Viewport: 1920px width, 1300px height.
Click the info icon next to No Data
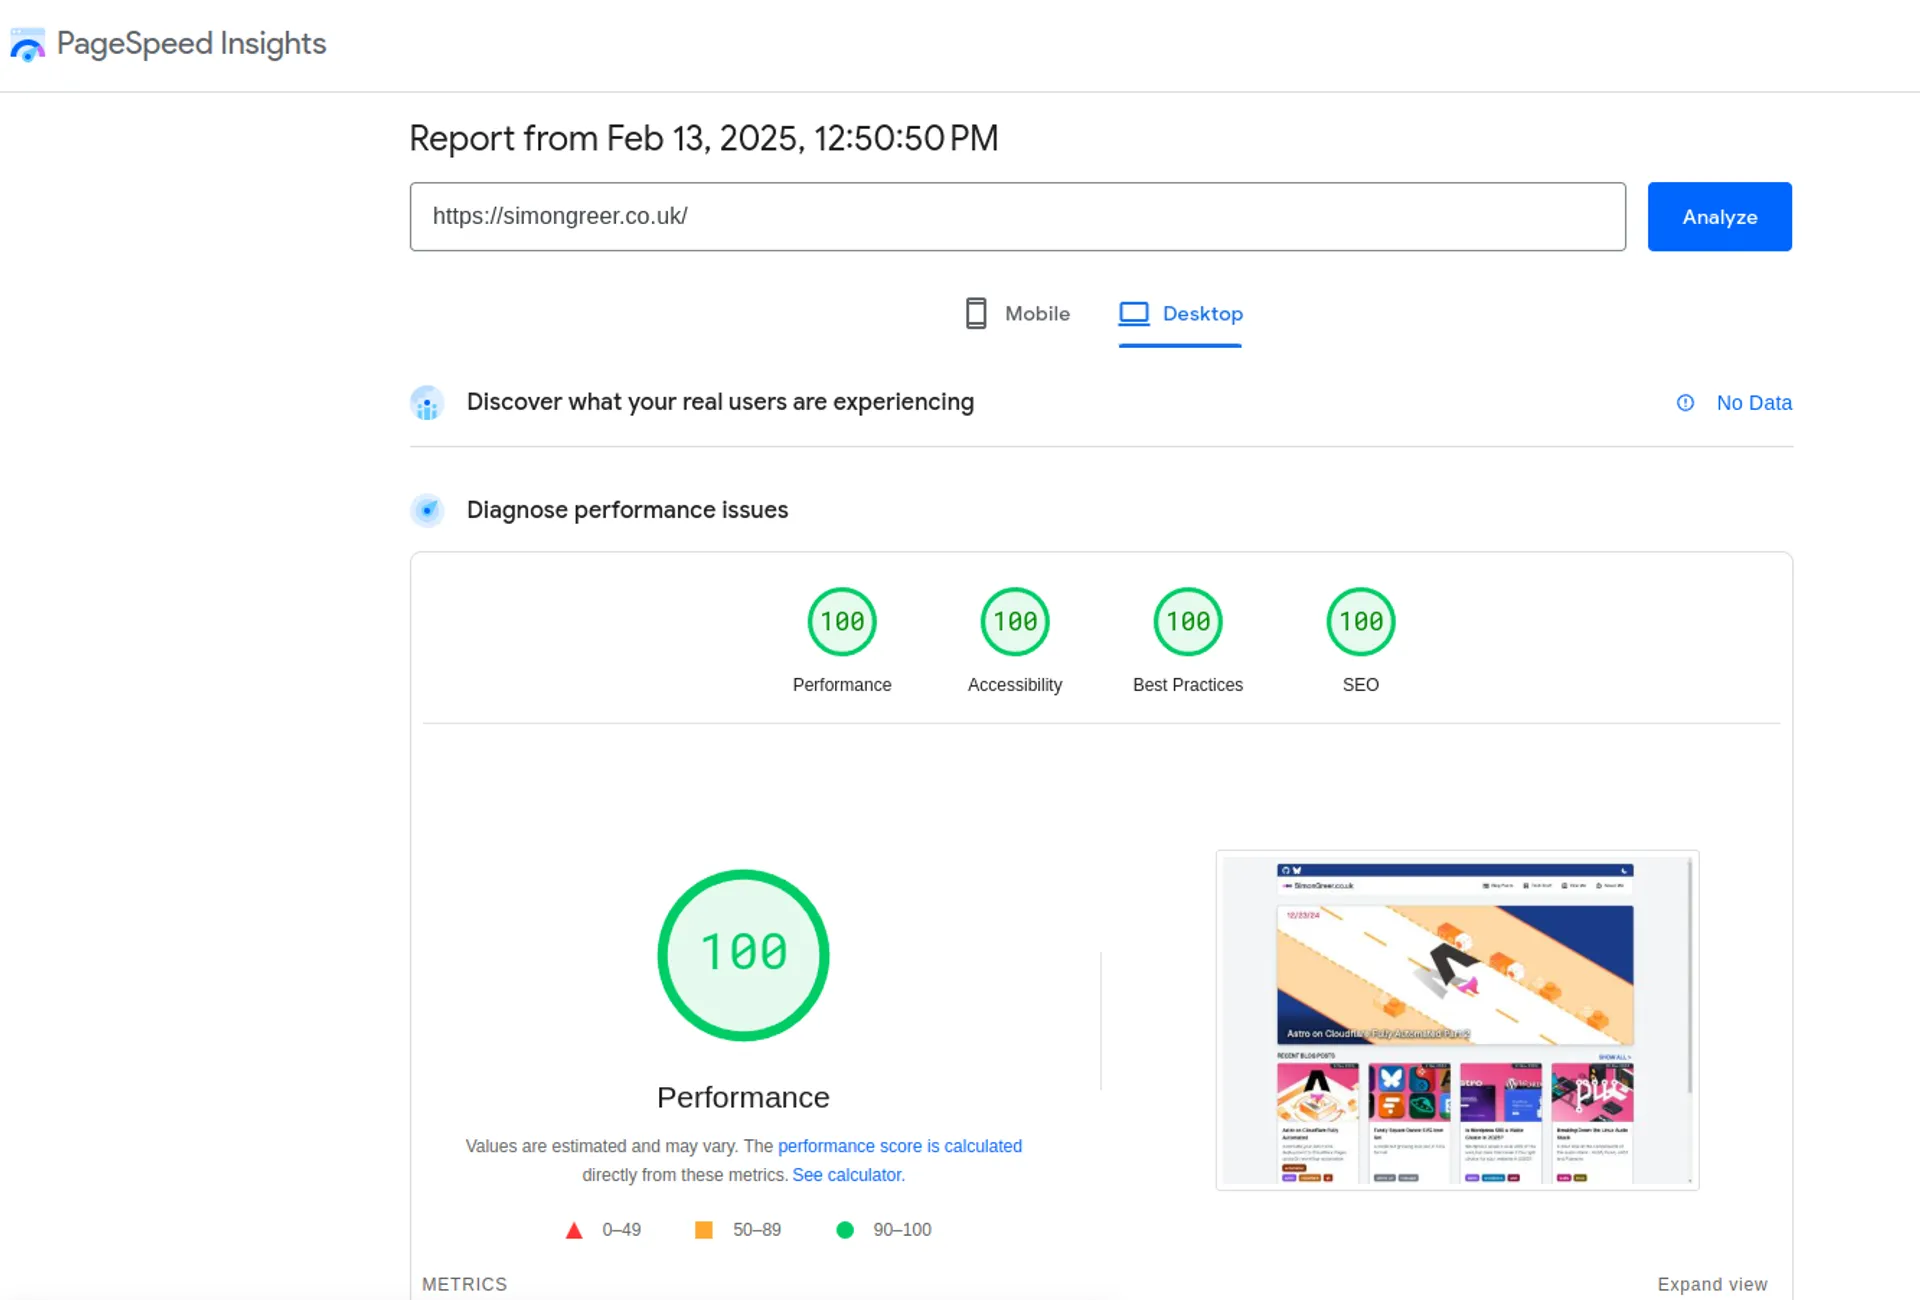point(1685,402)
